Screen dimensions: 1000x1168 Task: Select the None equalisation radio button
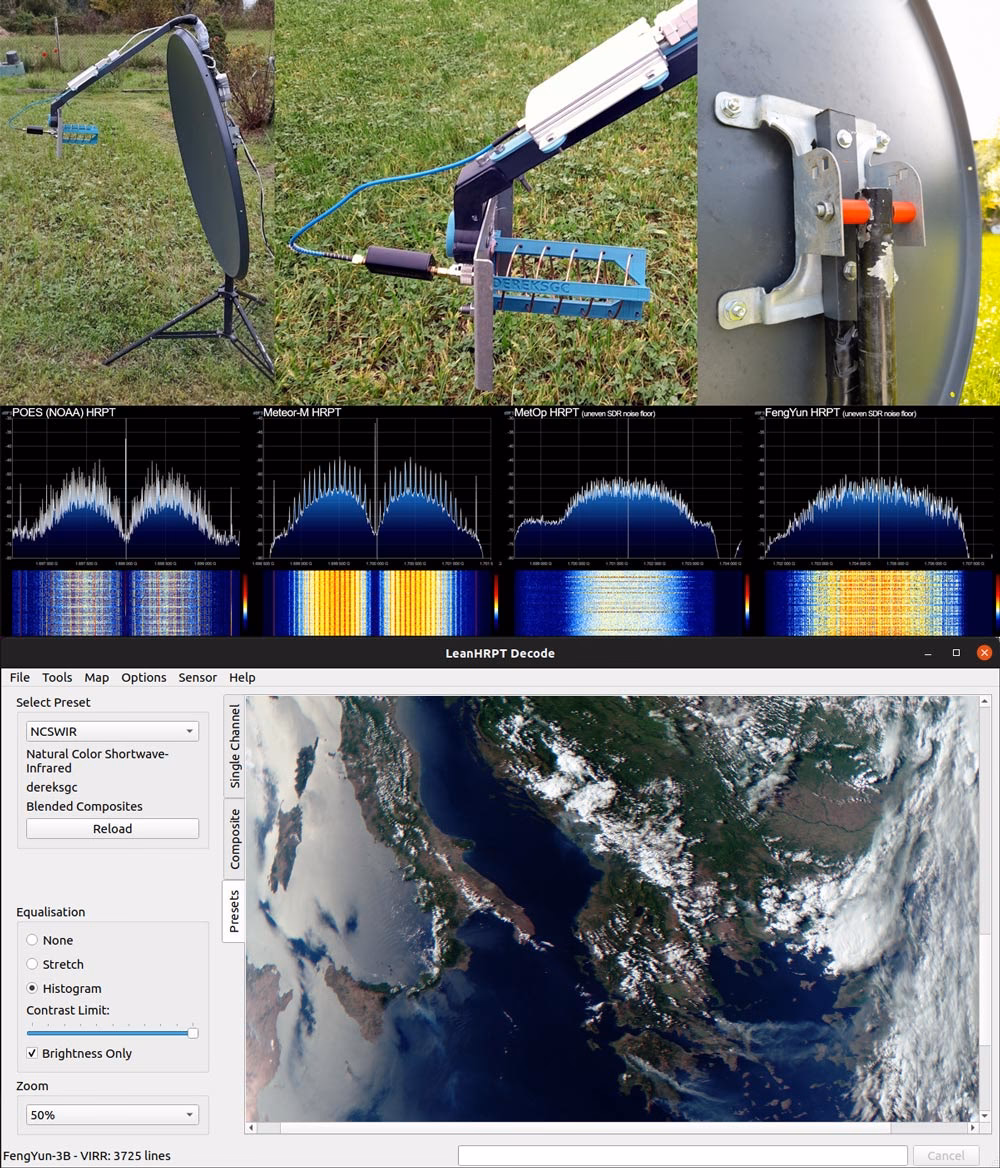click(31, 940)
